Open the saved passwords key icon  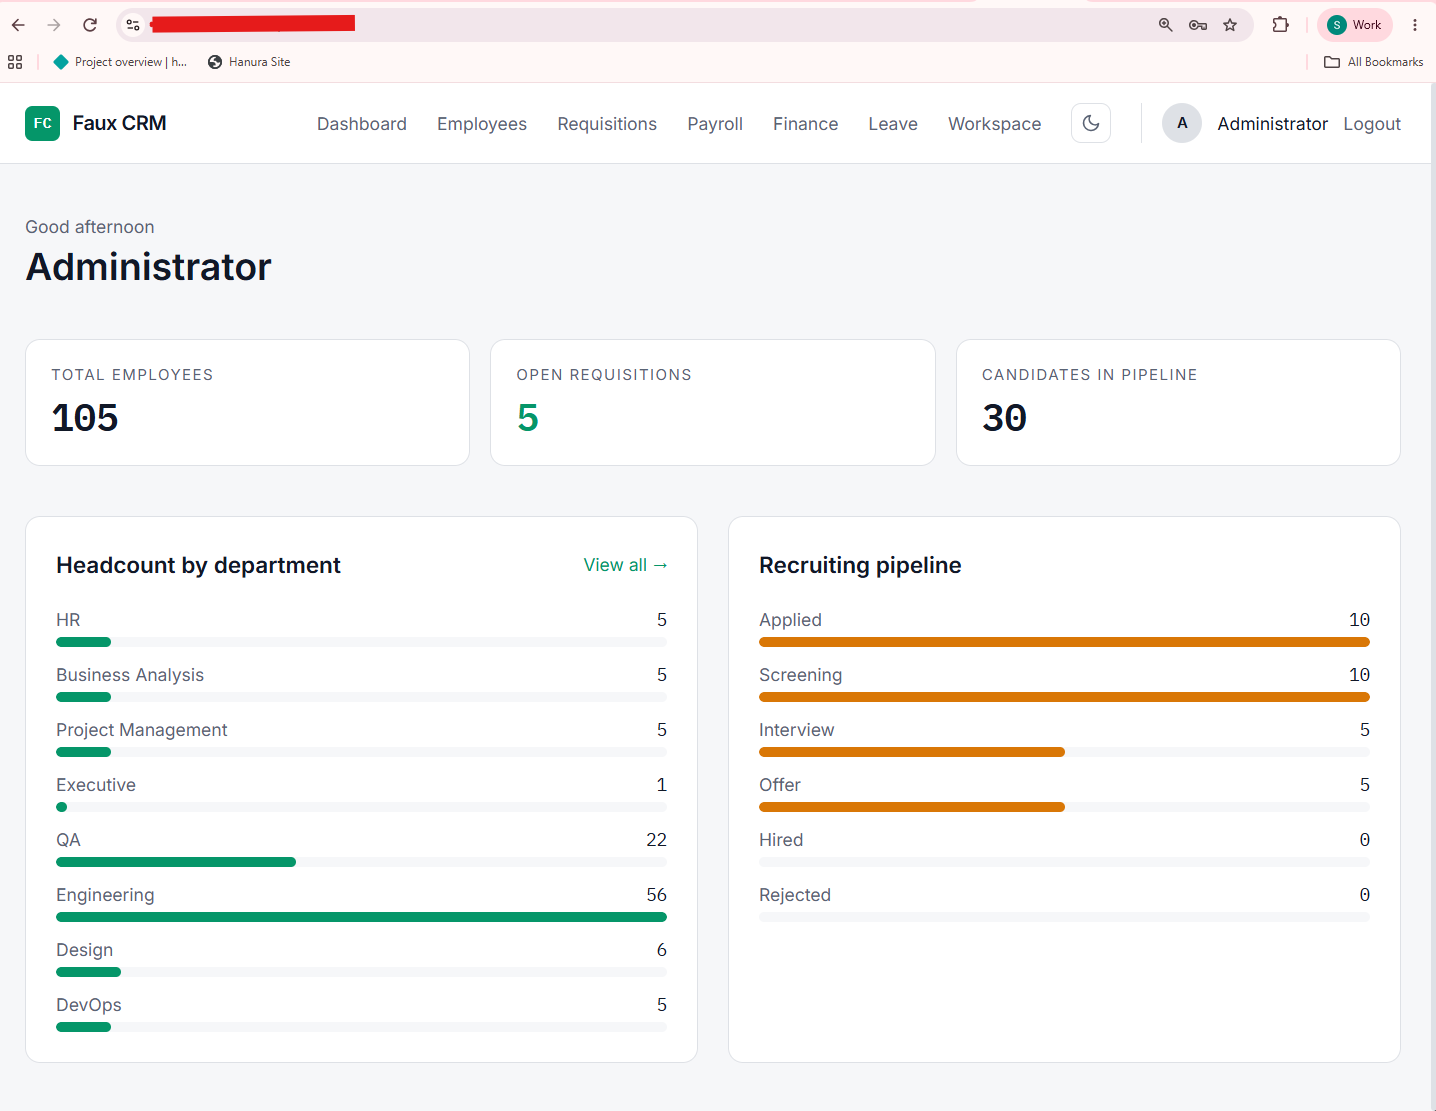click(x=1198, y=25)
